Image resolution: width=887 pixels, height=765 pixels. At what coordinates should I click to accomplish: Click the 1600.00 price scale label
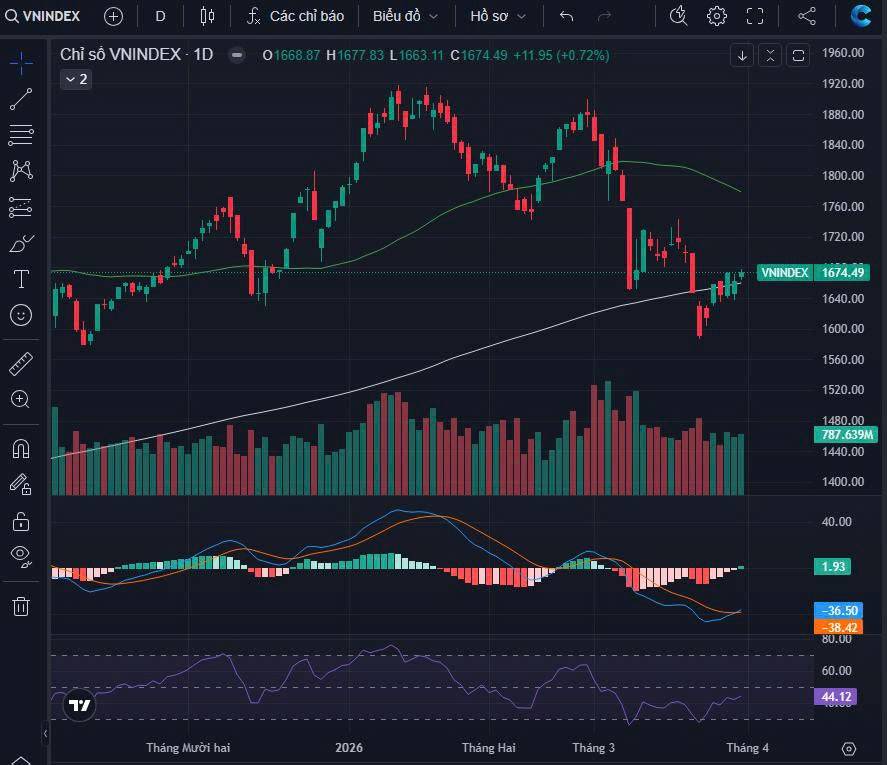(843, 329)
